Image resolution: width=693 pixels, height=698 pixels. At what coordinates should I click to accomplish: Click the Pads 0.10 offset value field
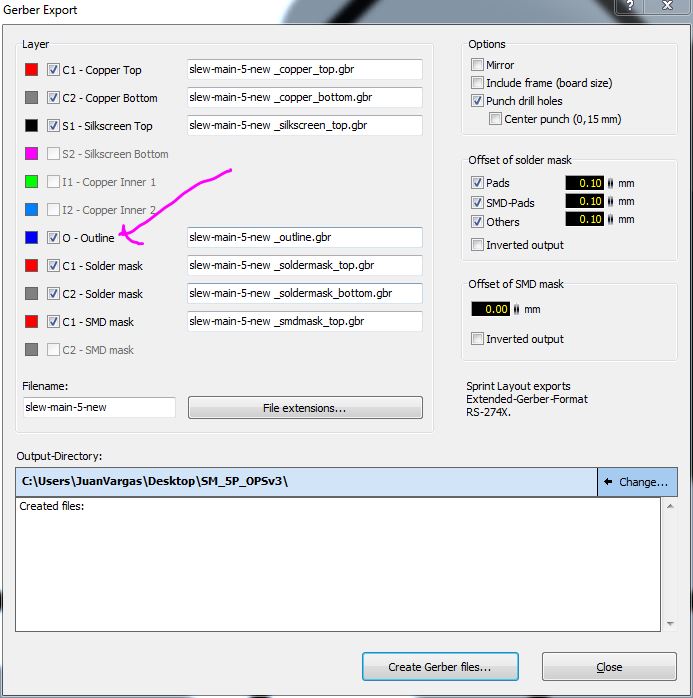click(x=584, y=183)
